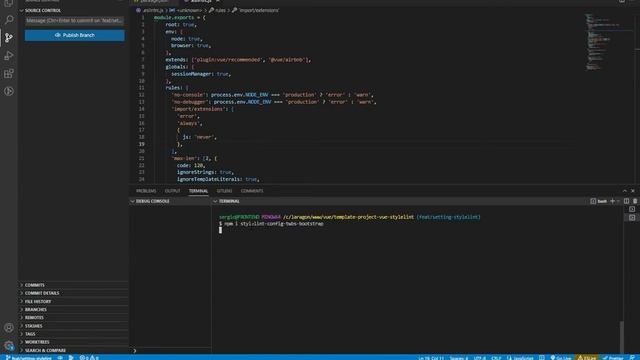Click line number 19 in gutter
The width and height of the screenshot is (640, 360).
[x=142, y=144]
